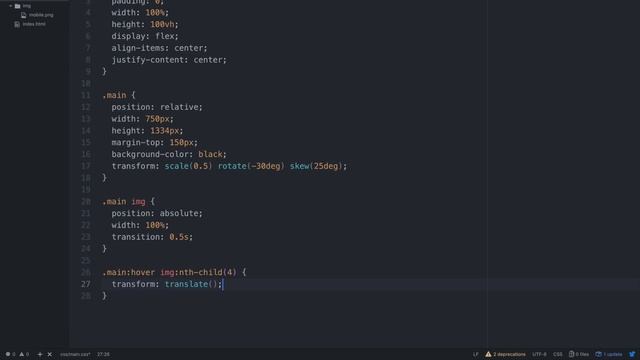This screenshot has height=360, width=640.
Task: Change LF line ending setting
Action: point(476,354)
